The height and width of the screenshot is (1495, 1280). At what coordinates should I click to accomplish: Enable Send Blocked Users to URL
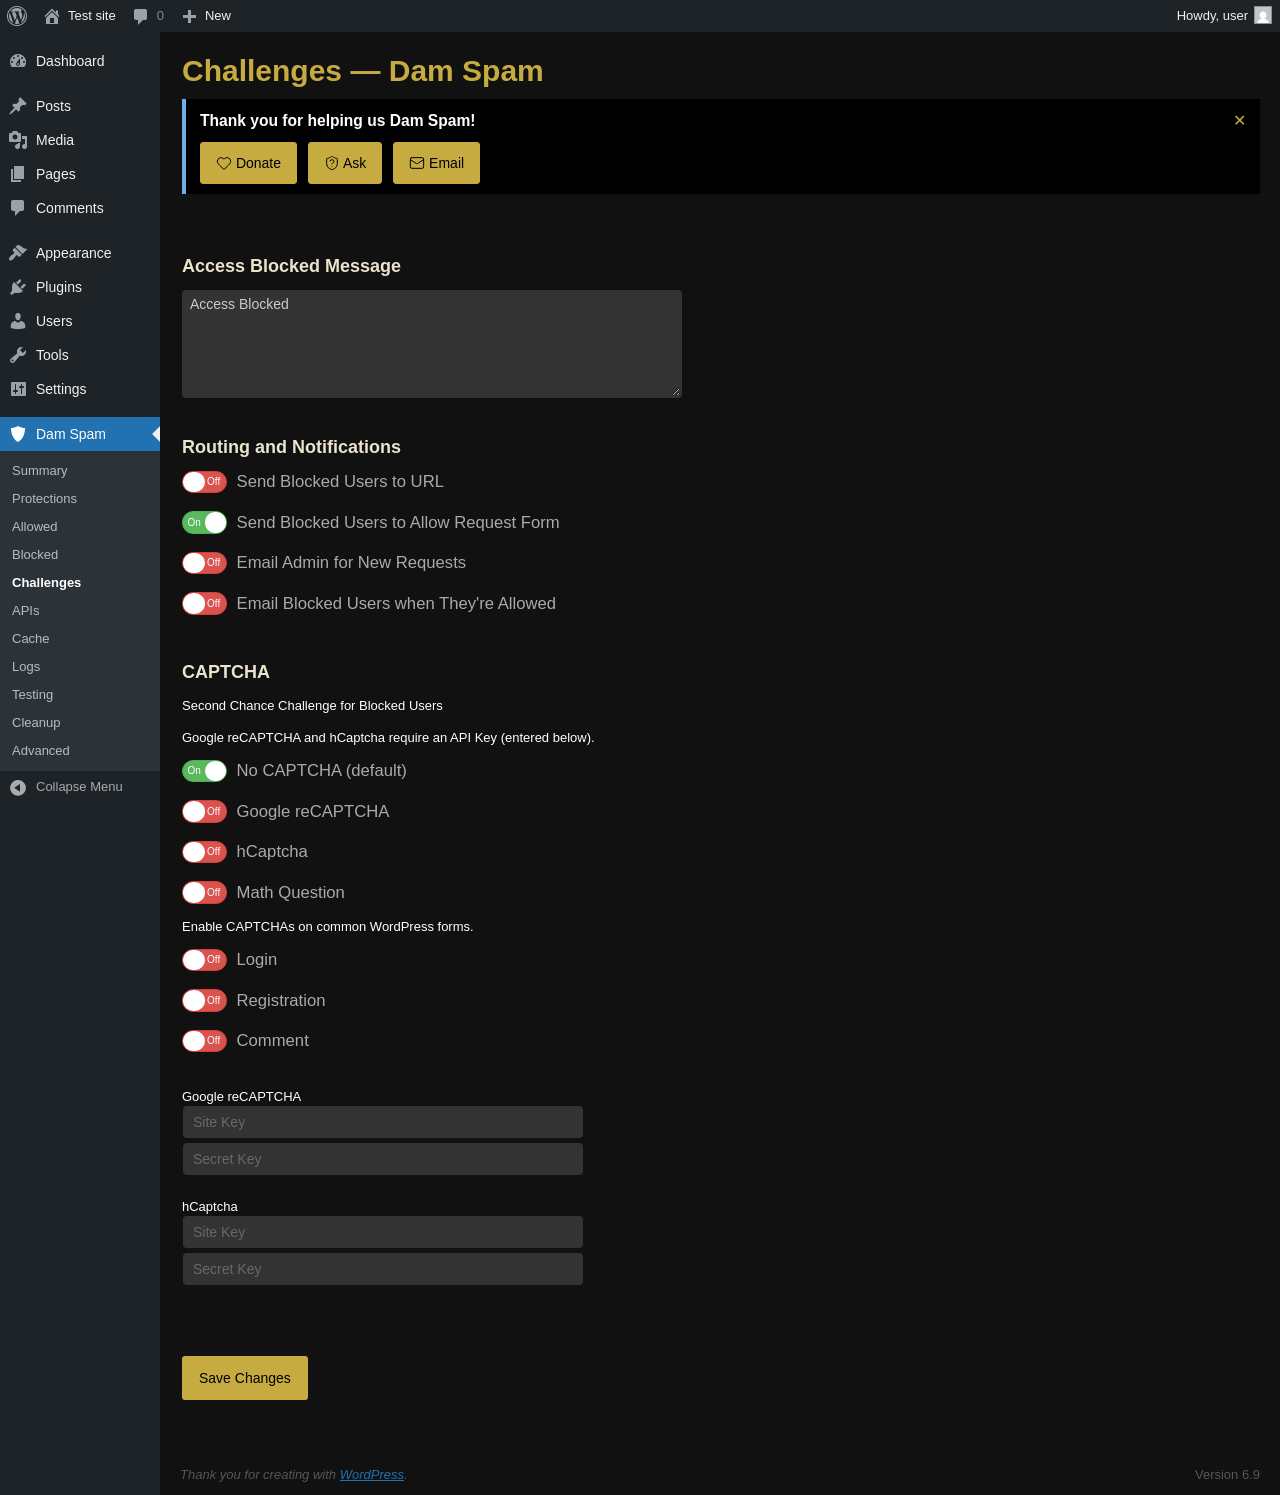pyautogui.click(x=204, y=482)
